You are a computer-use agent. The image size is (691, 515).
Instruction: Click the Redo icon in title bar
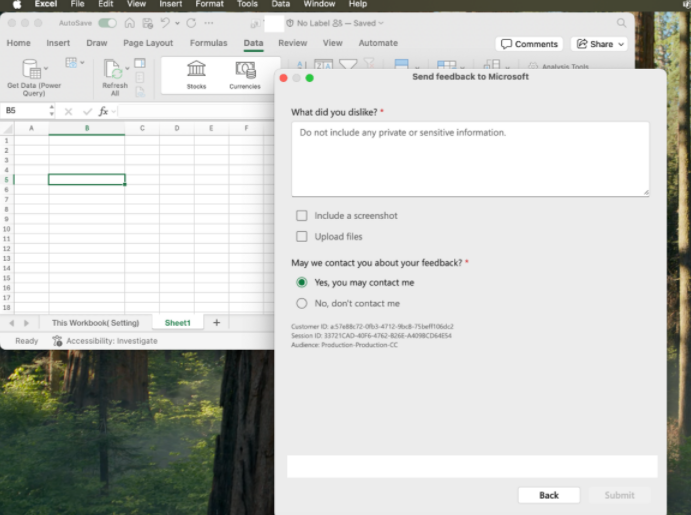click(x=191, y=23)
